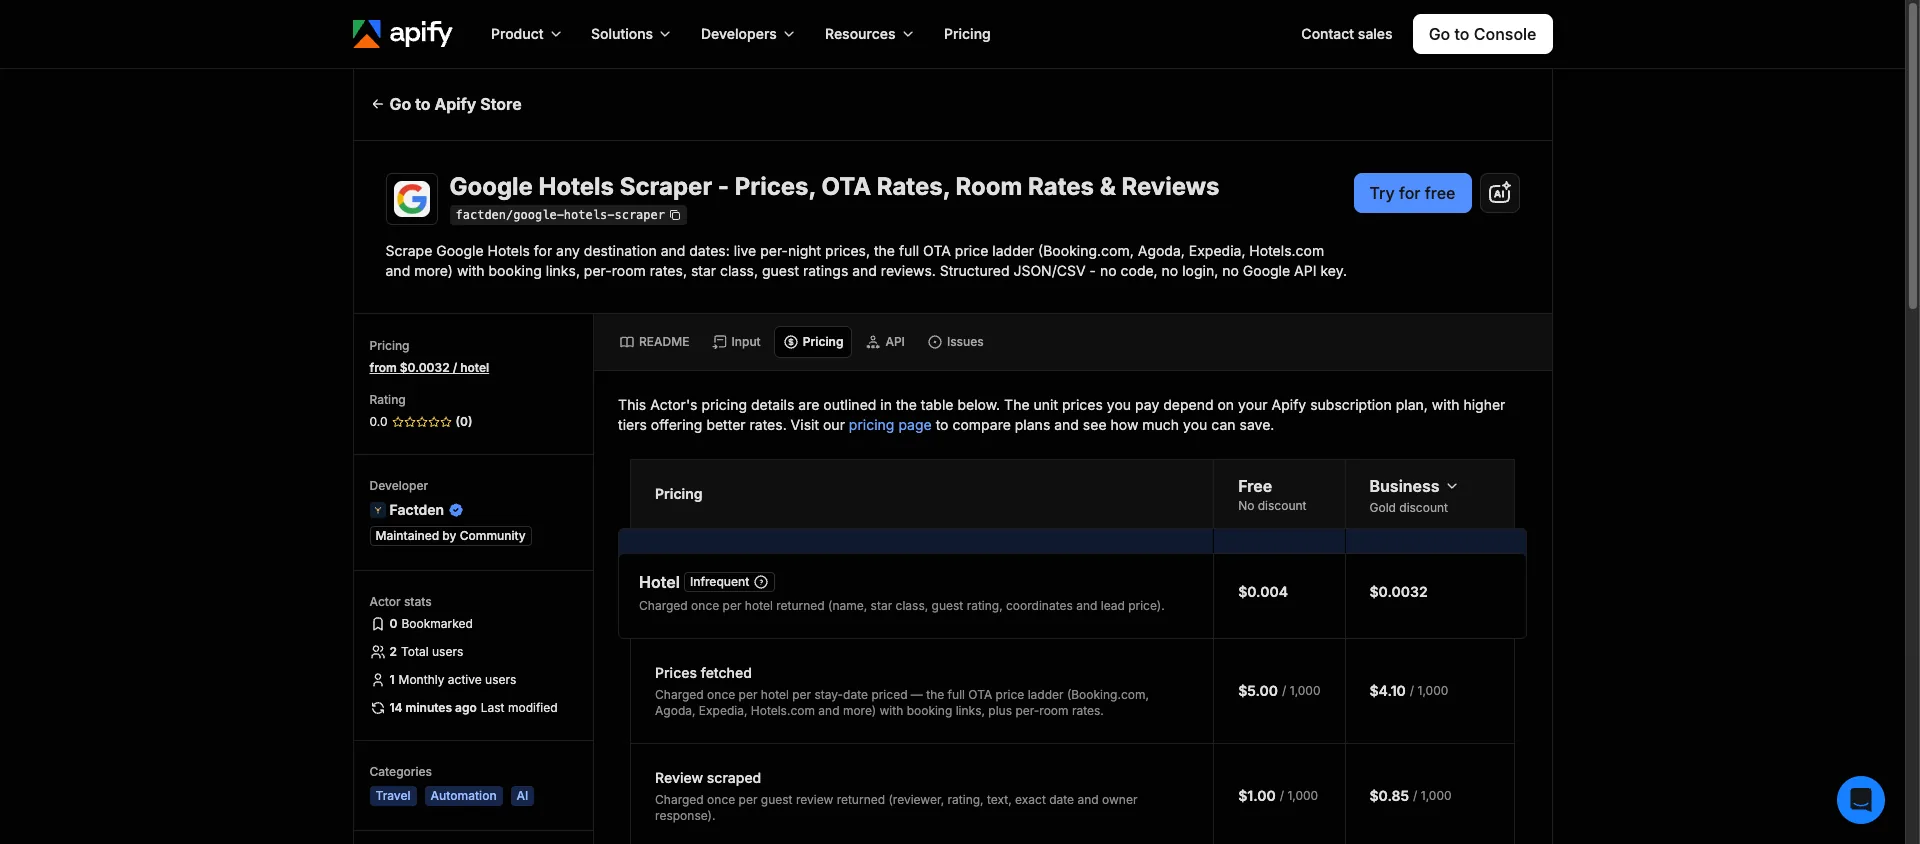Click the star rating icons

(x=422, y=422)
